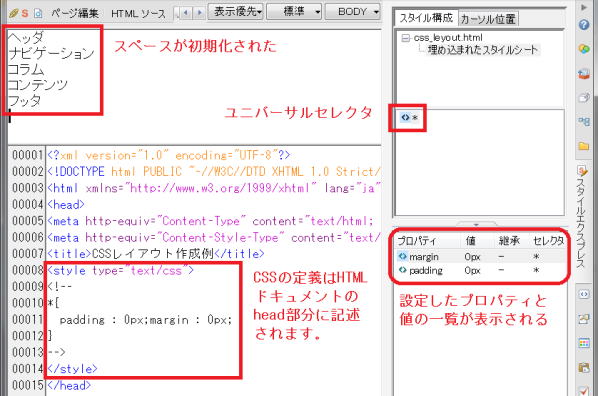Click the site structure tree icon in the sidebar
The height and width of the screenshot is (396, 598).
[x=584, y=122]
